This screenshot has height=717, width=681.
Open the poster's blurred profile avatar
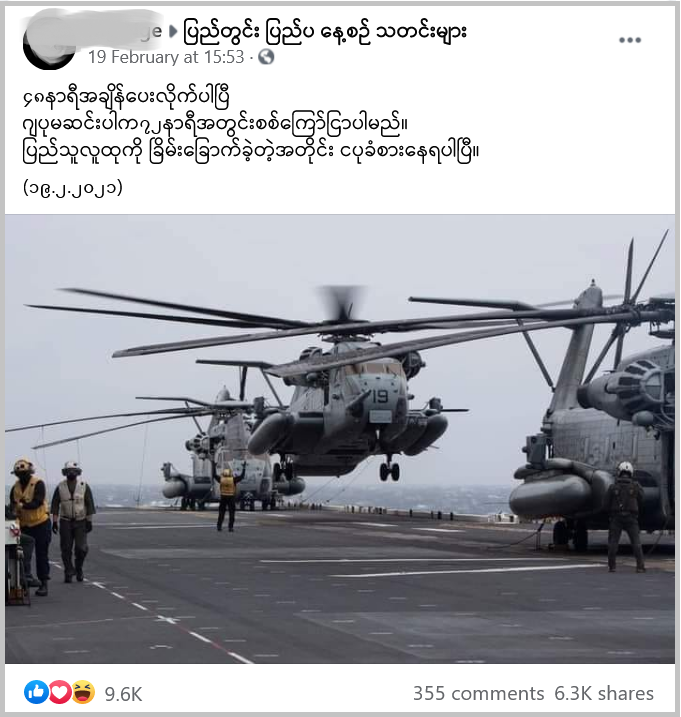[49, 44]
